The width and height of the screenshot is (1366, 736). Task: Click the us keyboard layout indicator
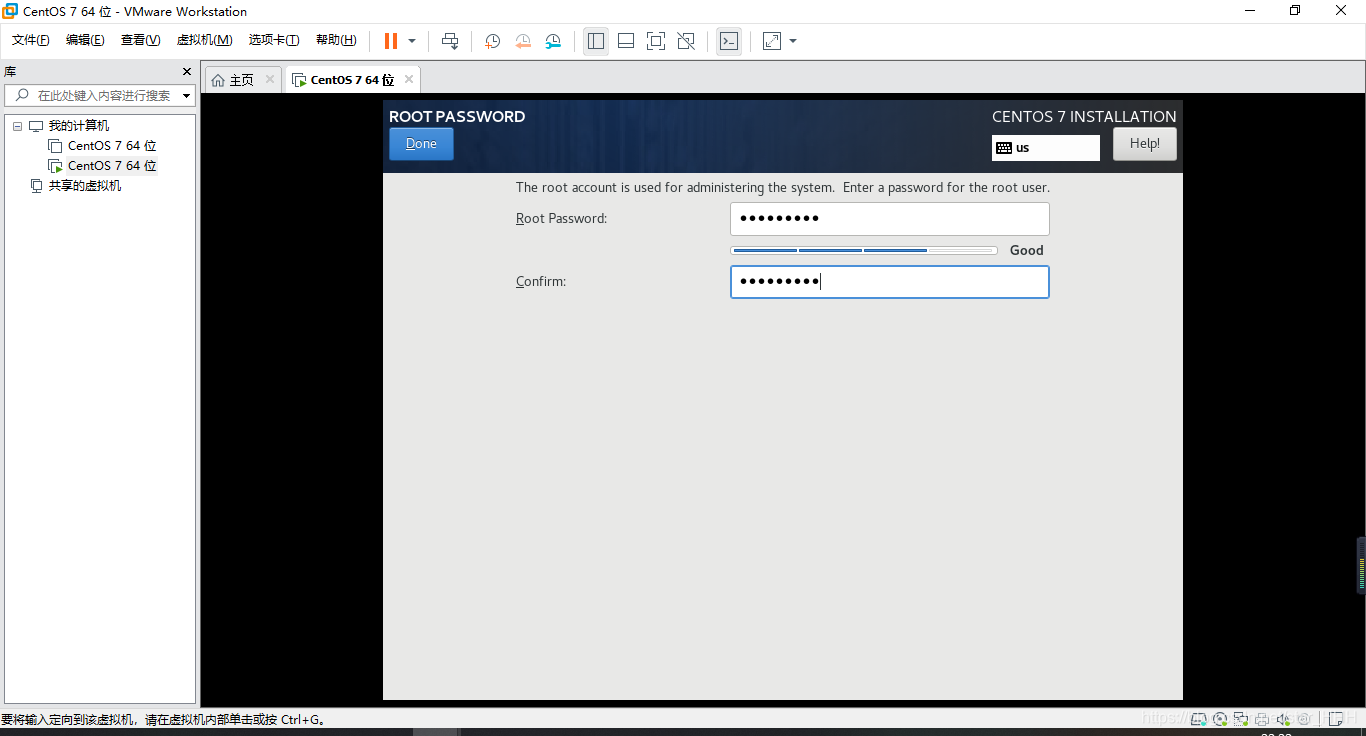click(x=1046, y=148)
